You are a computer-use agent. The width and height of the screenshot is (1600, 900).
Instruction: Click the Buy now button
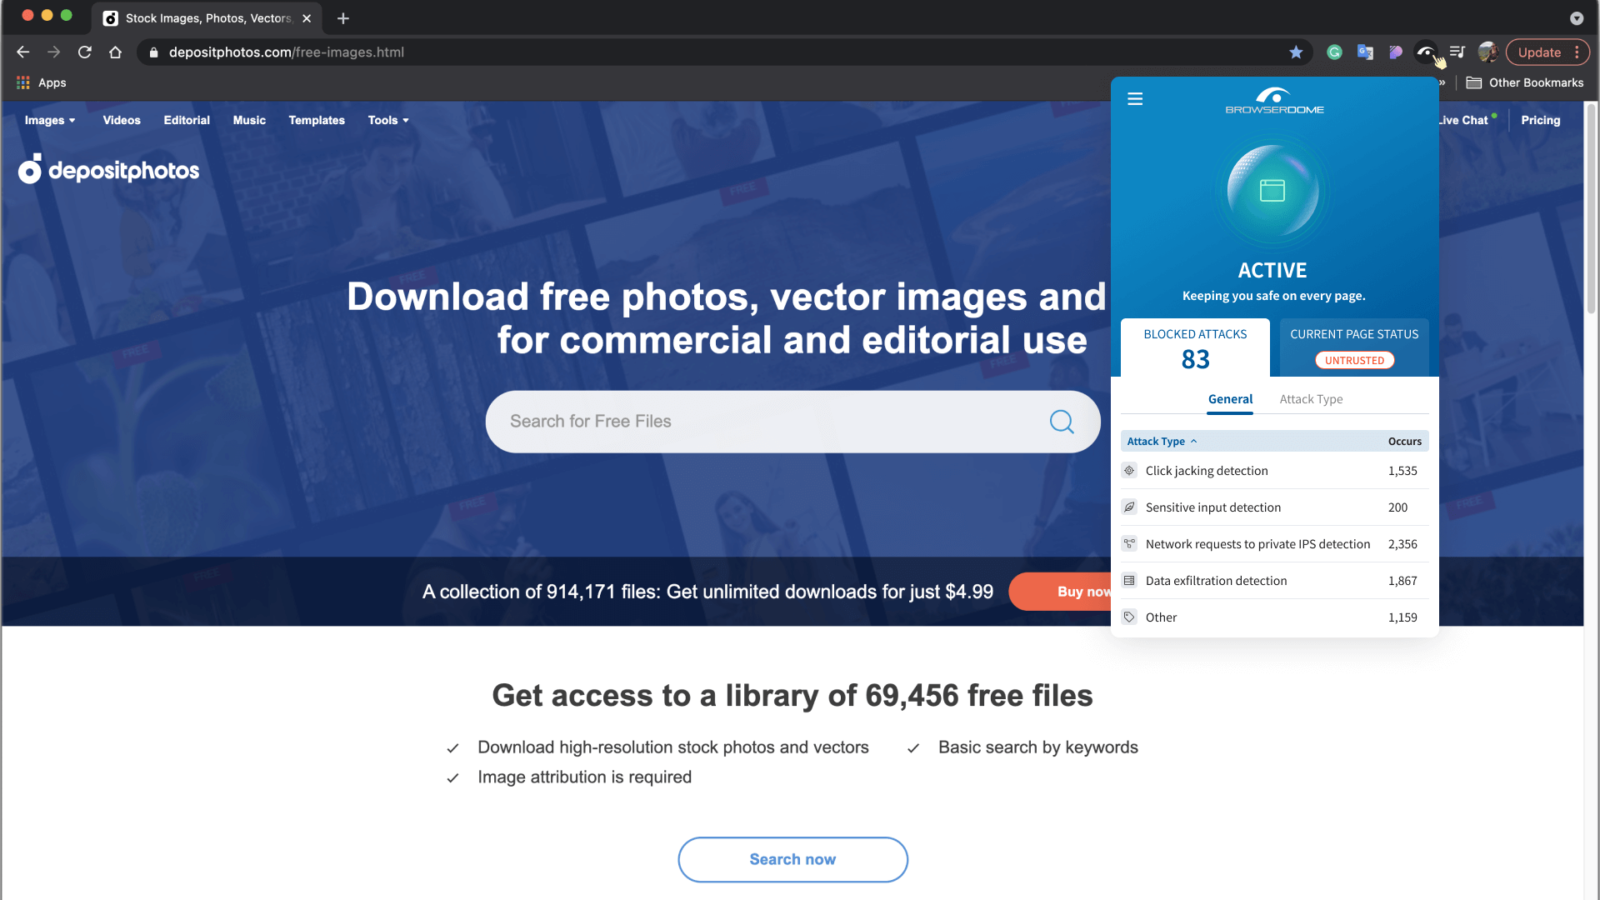pyautogui.click(x=1061, y=592)
